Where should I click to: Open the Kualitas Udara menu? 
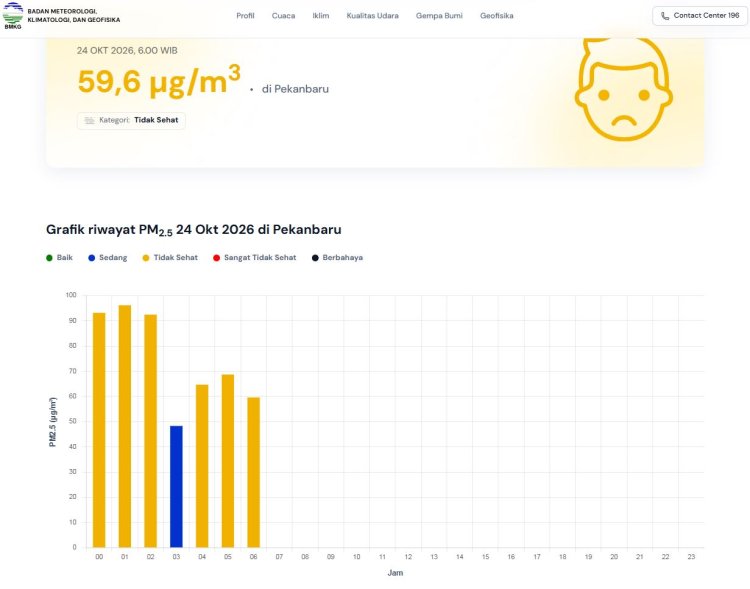coord(372,16)
